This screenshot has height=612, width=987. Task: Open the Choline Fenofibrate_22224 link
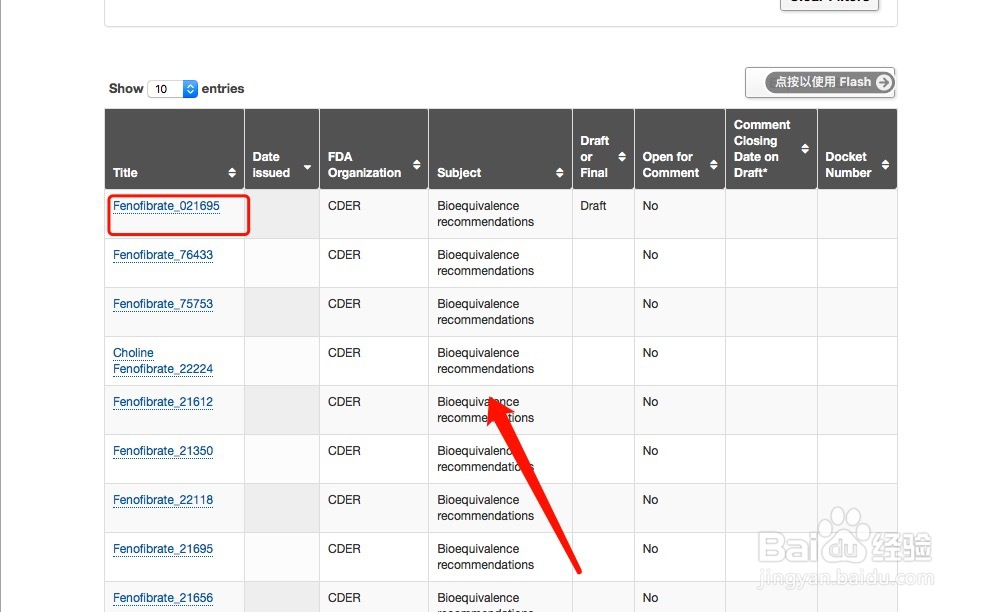pyautogui.click(x=163, y=361)
